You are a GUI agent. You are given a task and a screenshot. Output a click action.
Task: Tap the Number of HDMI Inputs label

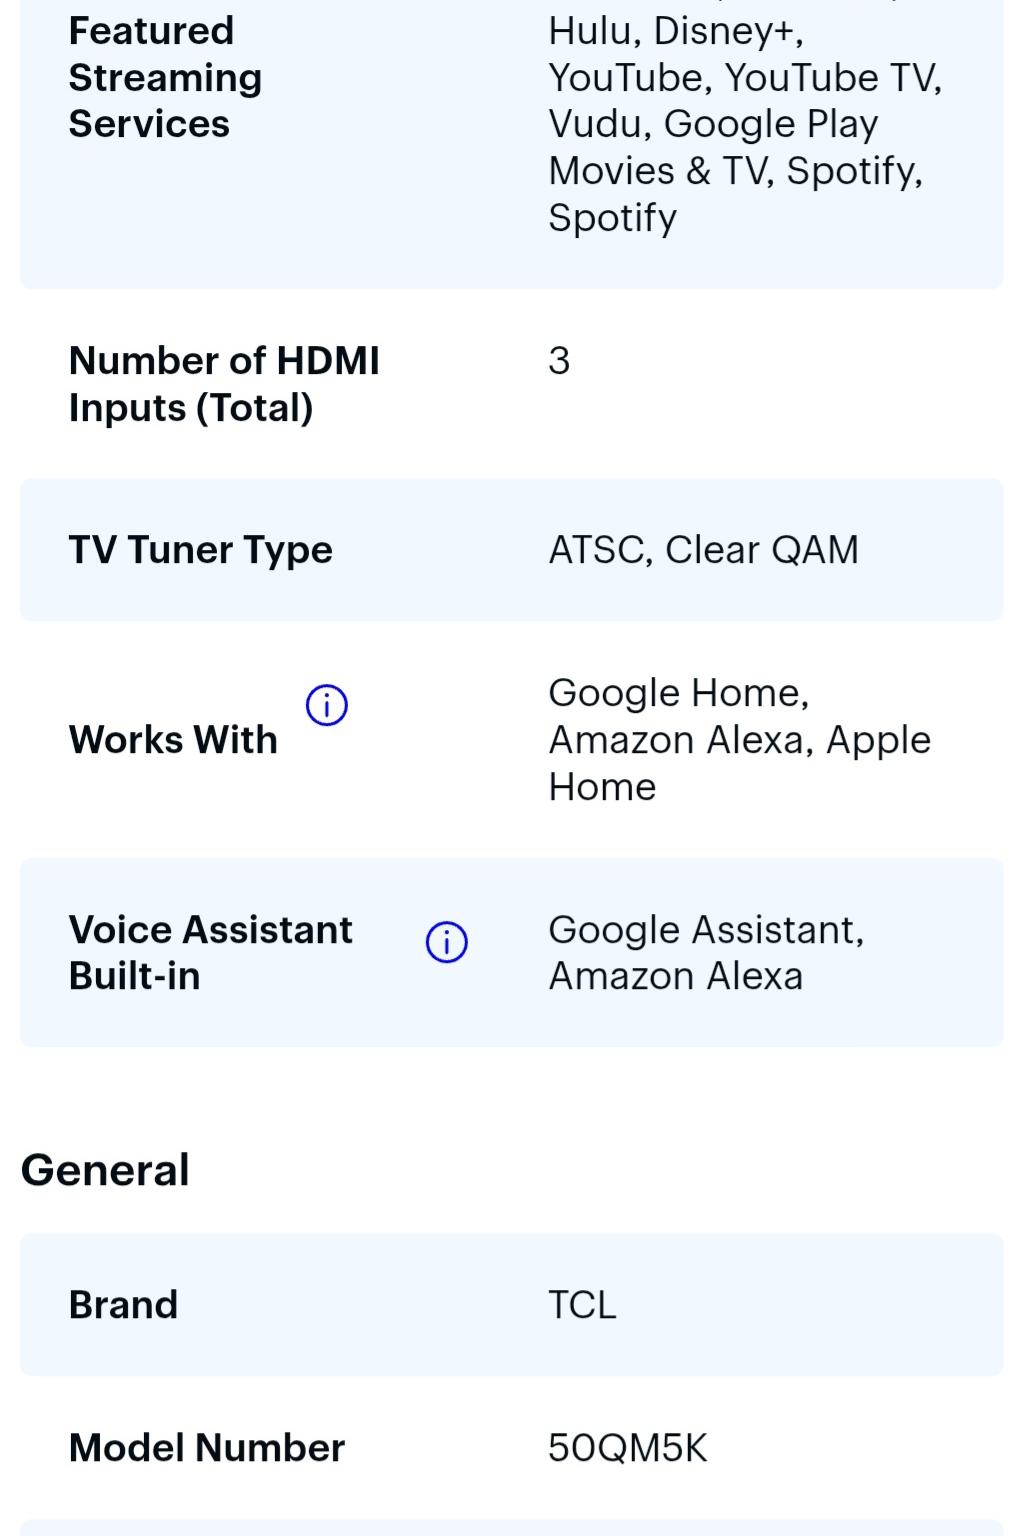click(x=224, y=384)
